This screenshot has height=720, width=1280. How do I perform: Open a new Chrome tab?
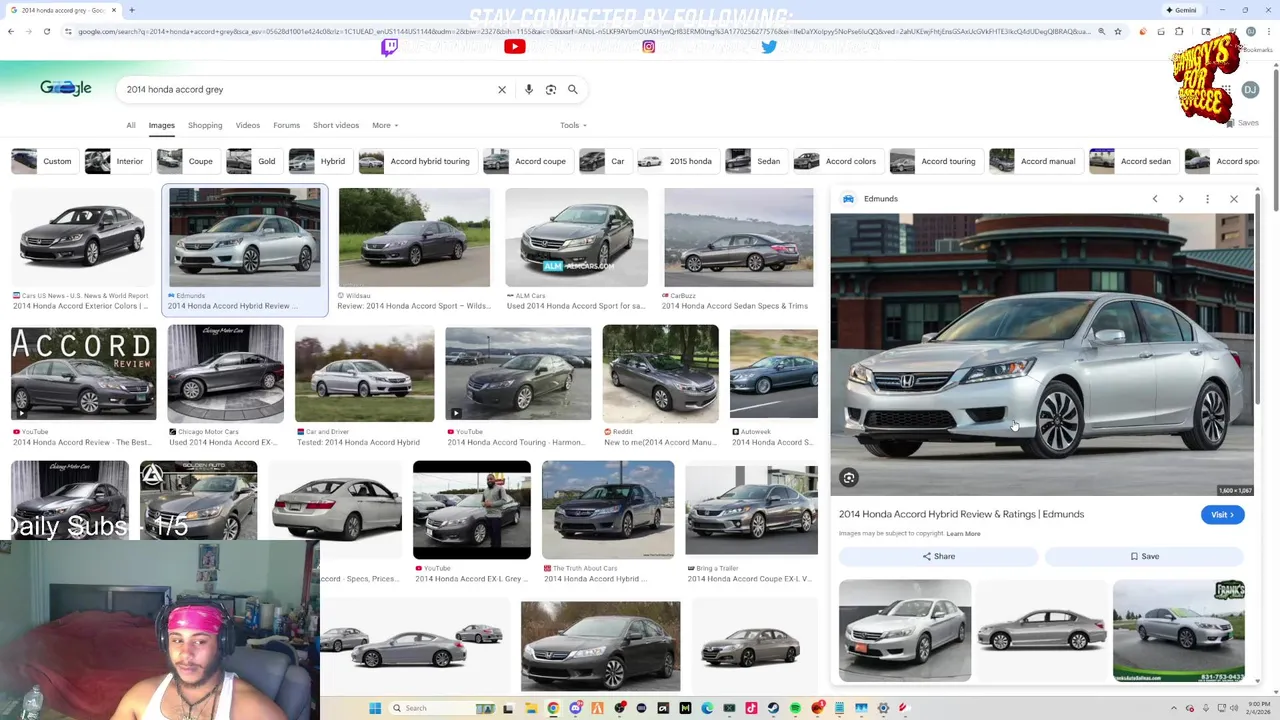131,10
